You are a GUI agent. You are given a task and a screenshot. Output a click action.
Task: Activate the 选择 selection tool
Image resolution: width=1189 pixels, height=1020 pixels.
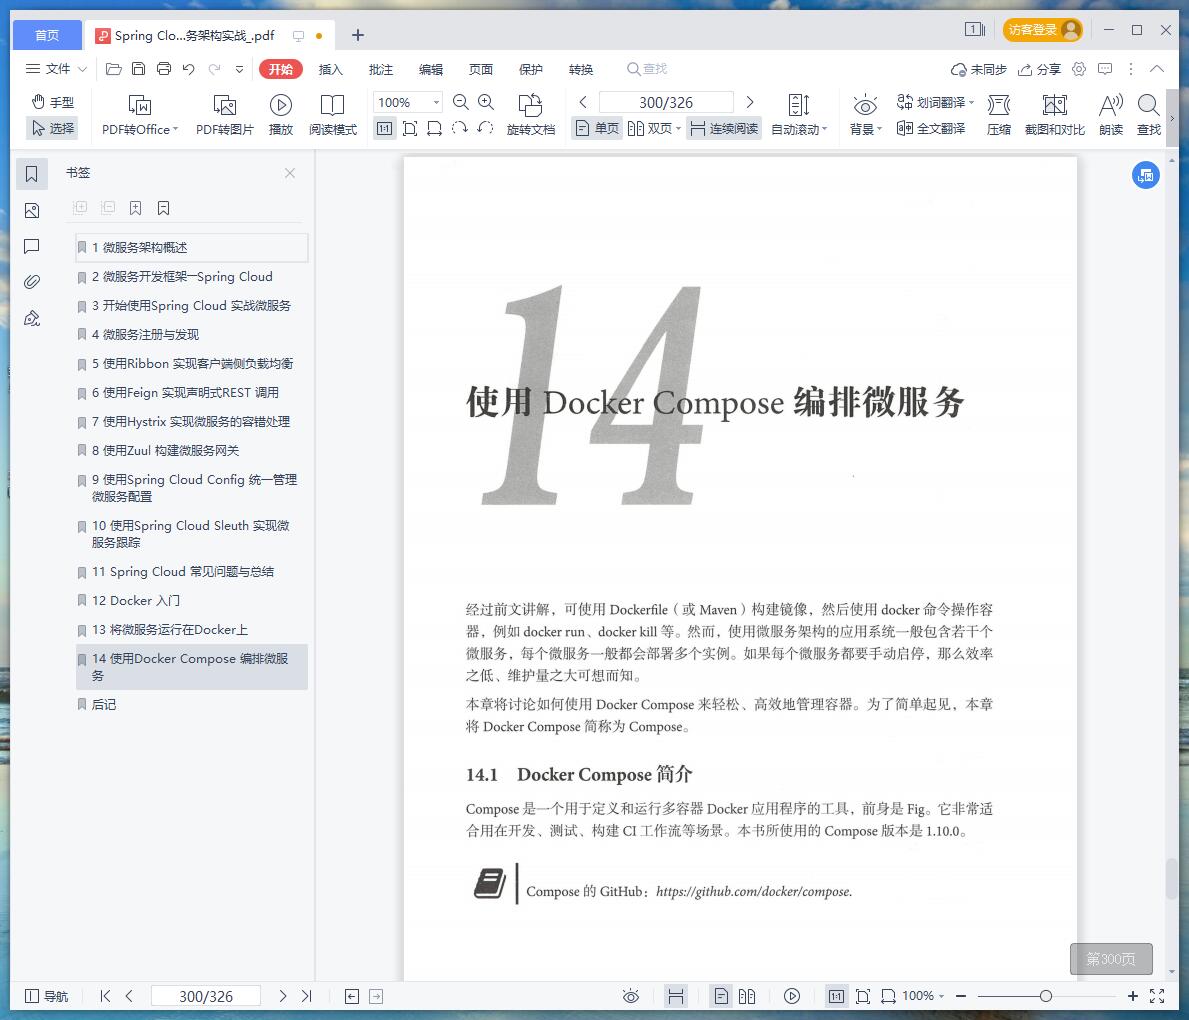[x=52, y=128]
